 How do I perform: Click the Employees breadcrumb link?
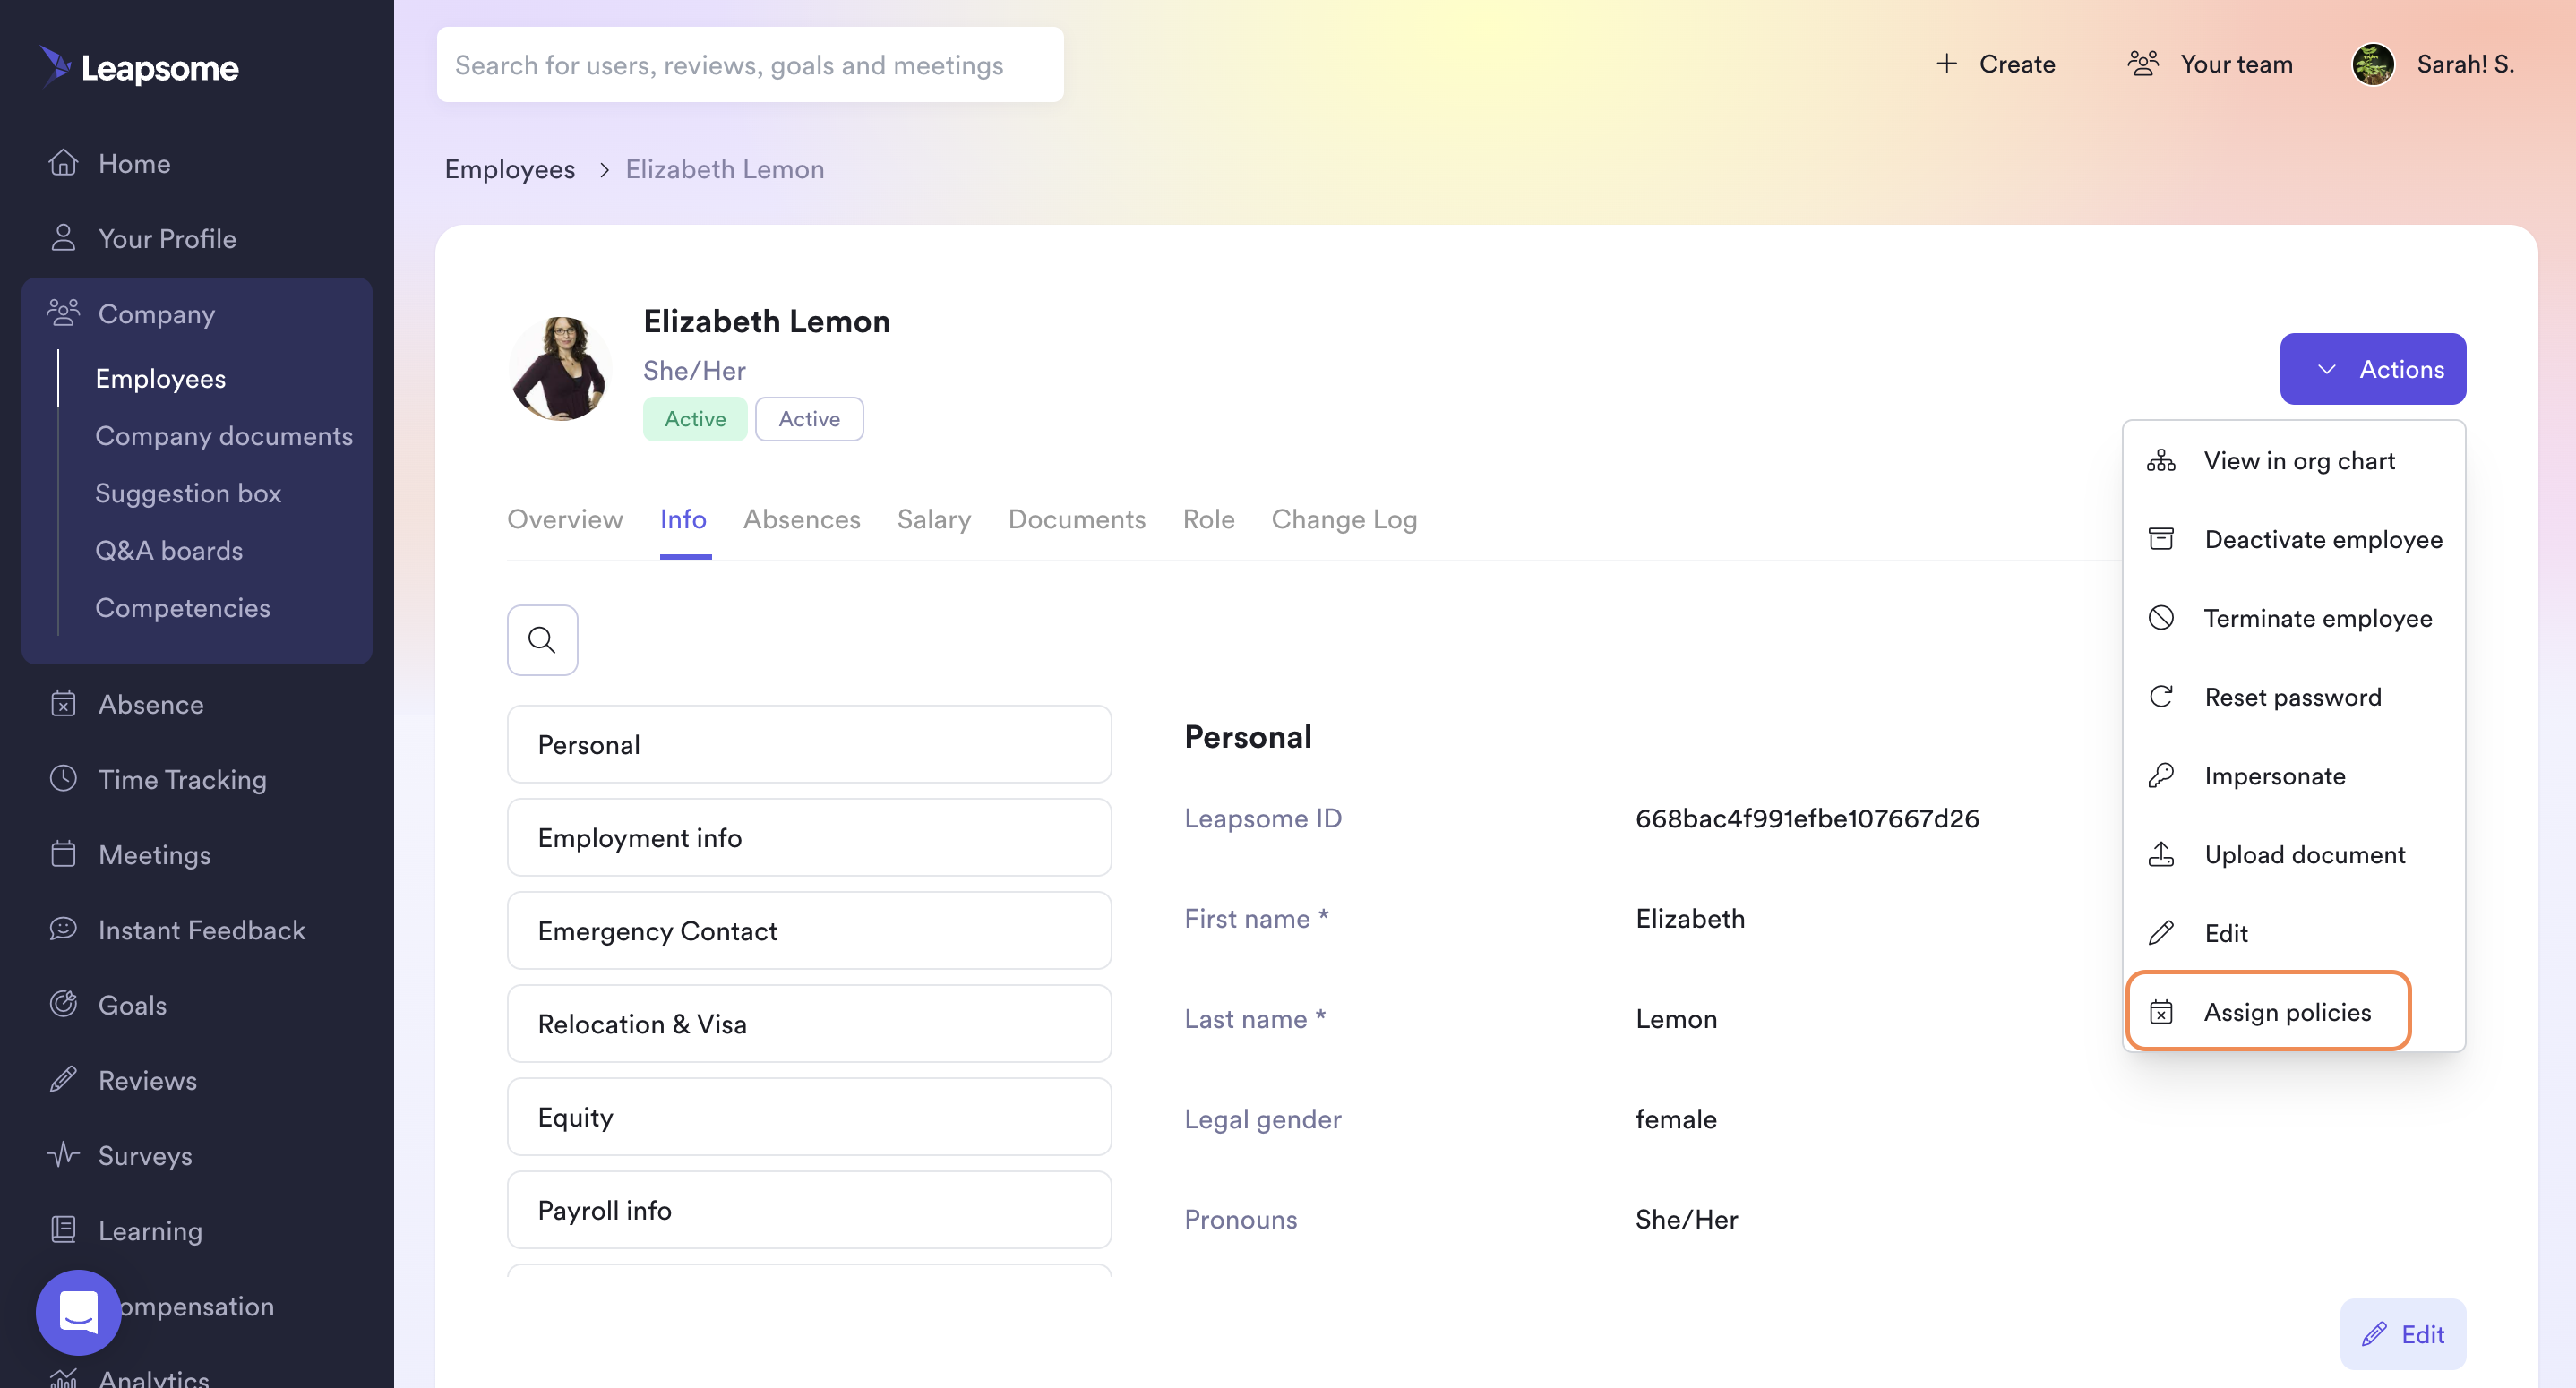tap(510, 169)
